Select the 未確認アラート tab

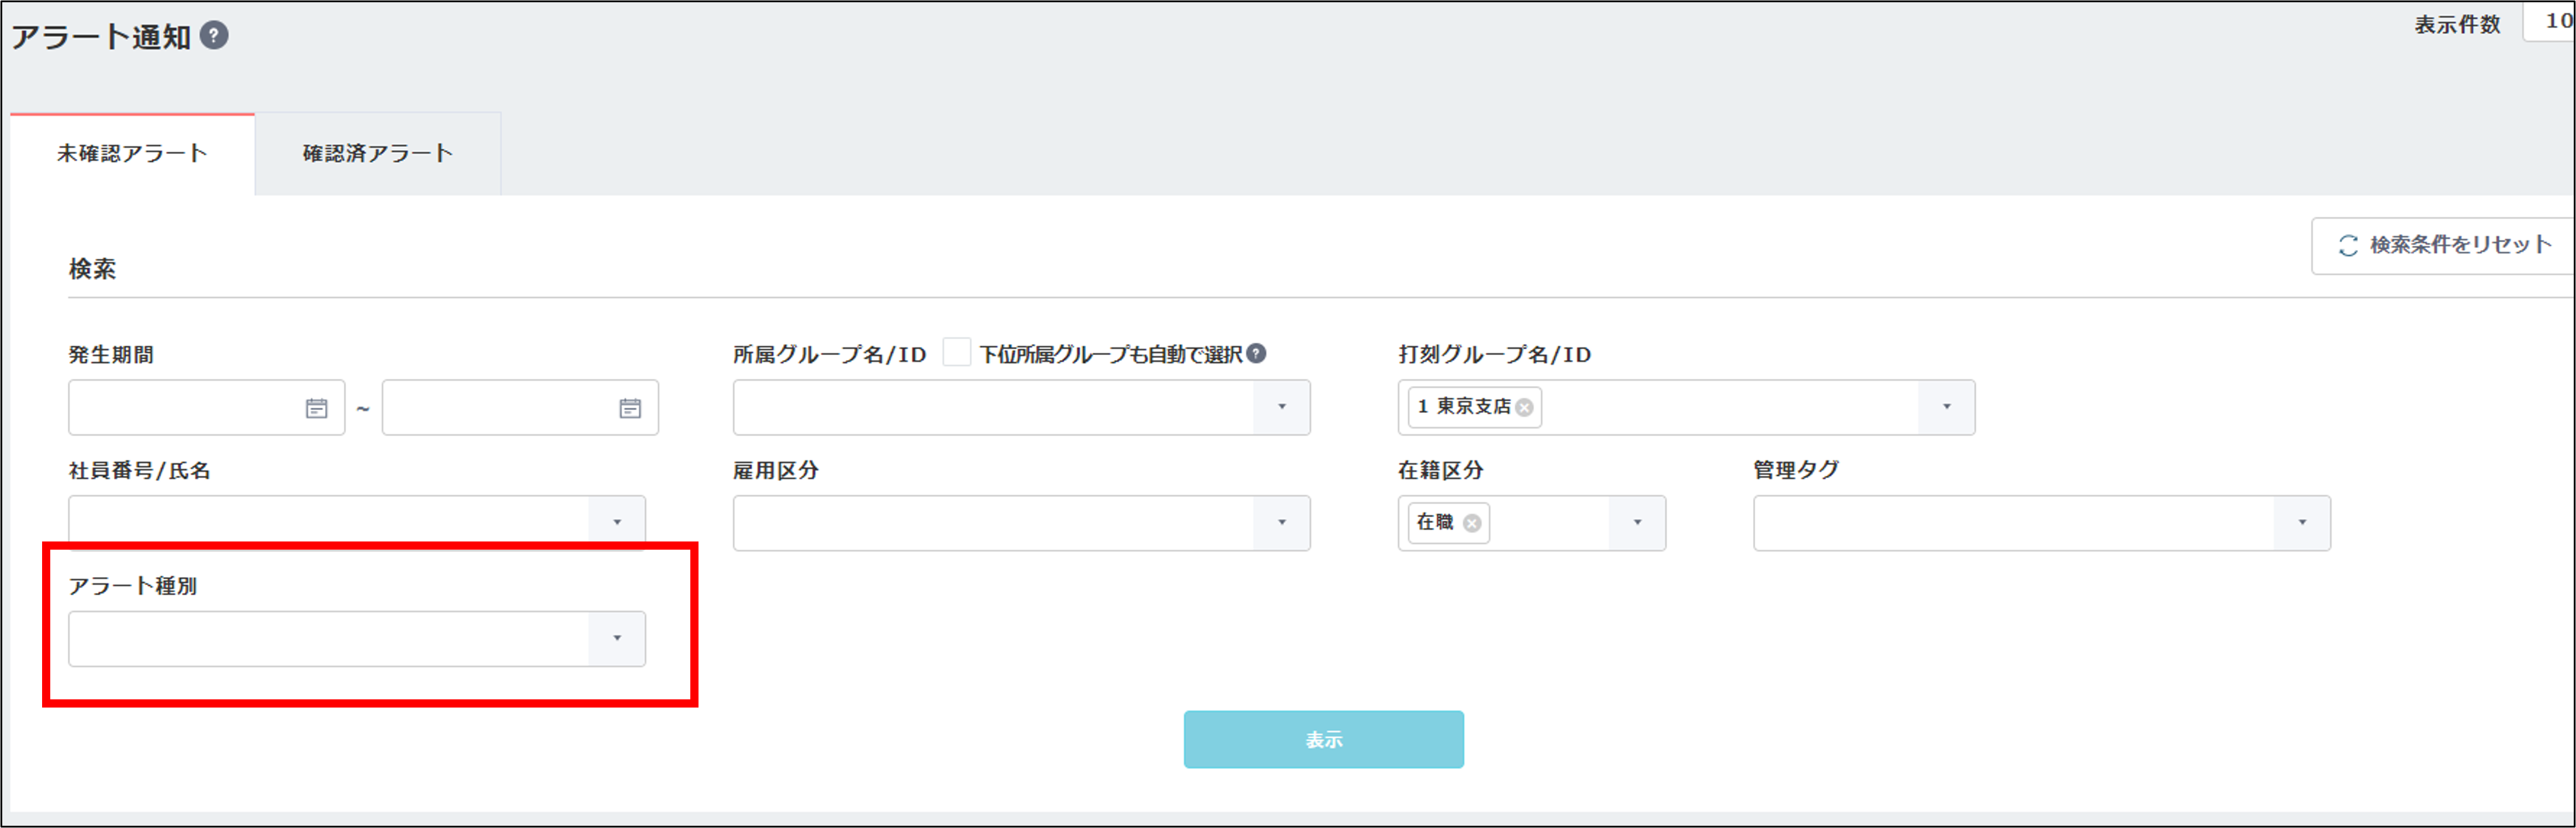coord(132,154)
